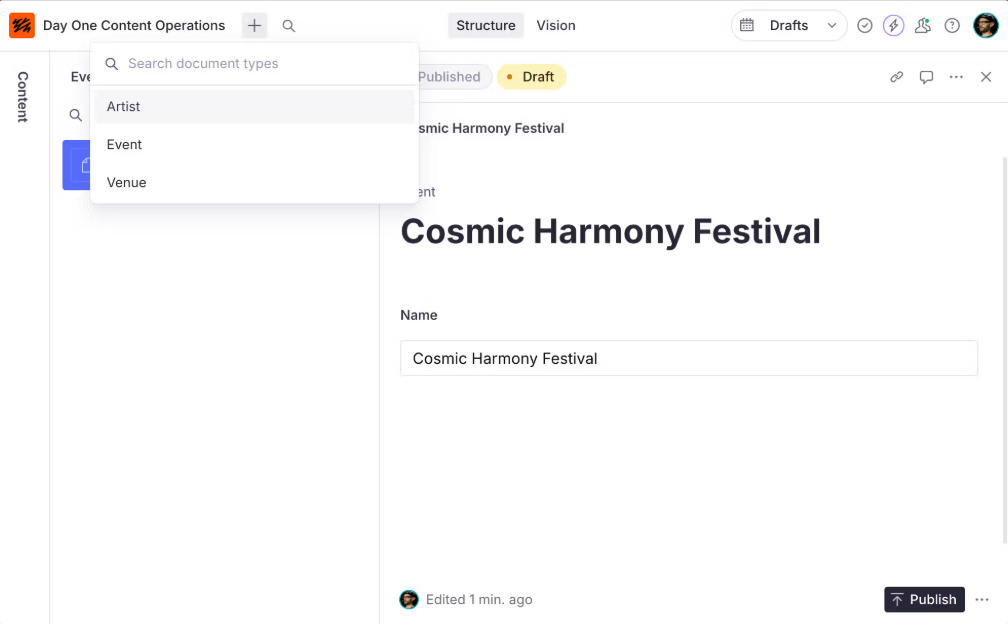1008x624 pixels.
Task: Open the user avatar menu
Action: point(986,26)
